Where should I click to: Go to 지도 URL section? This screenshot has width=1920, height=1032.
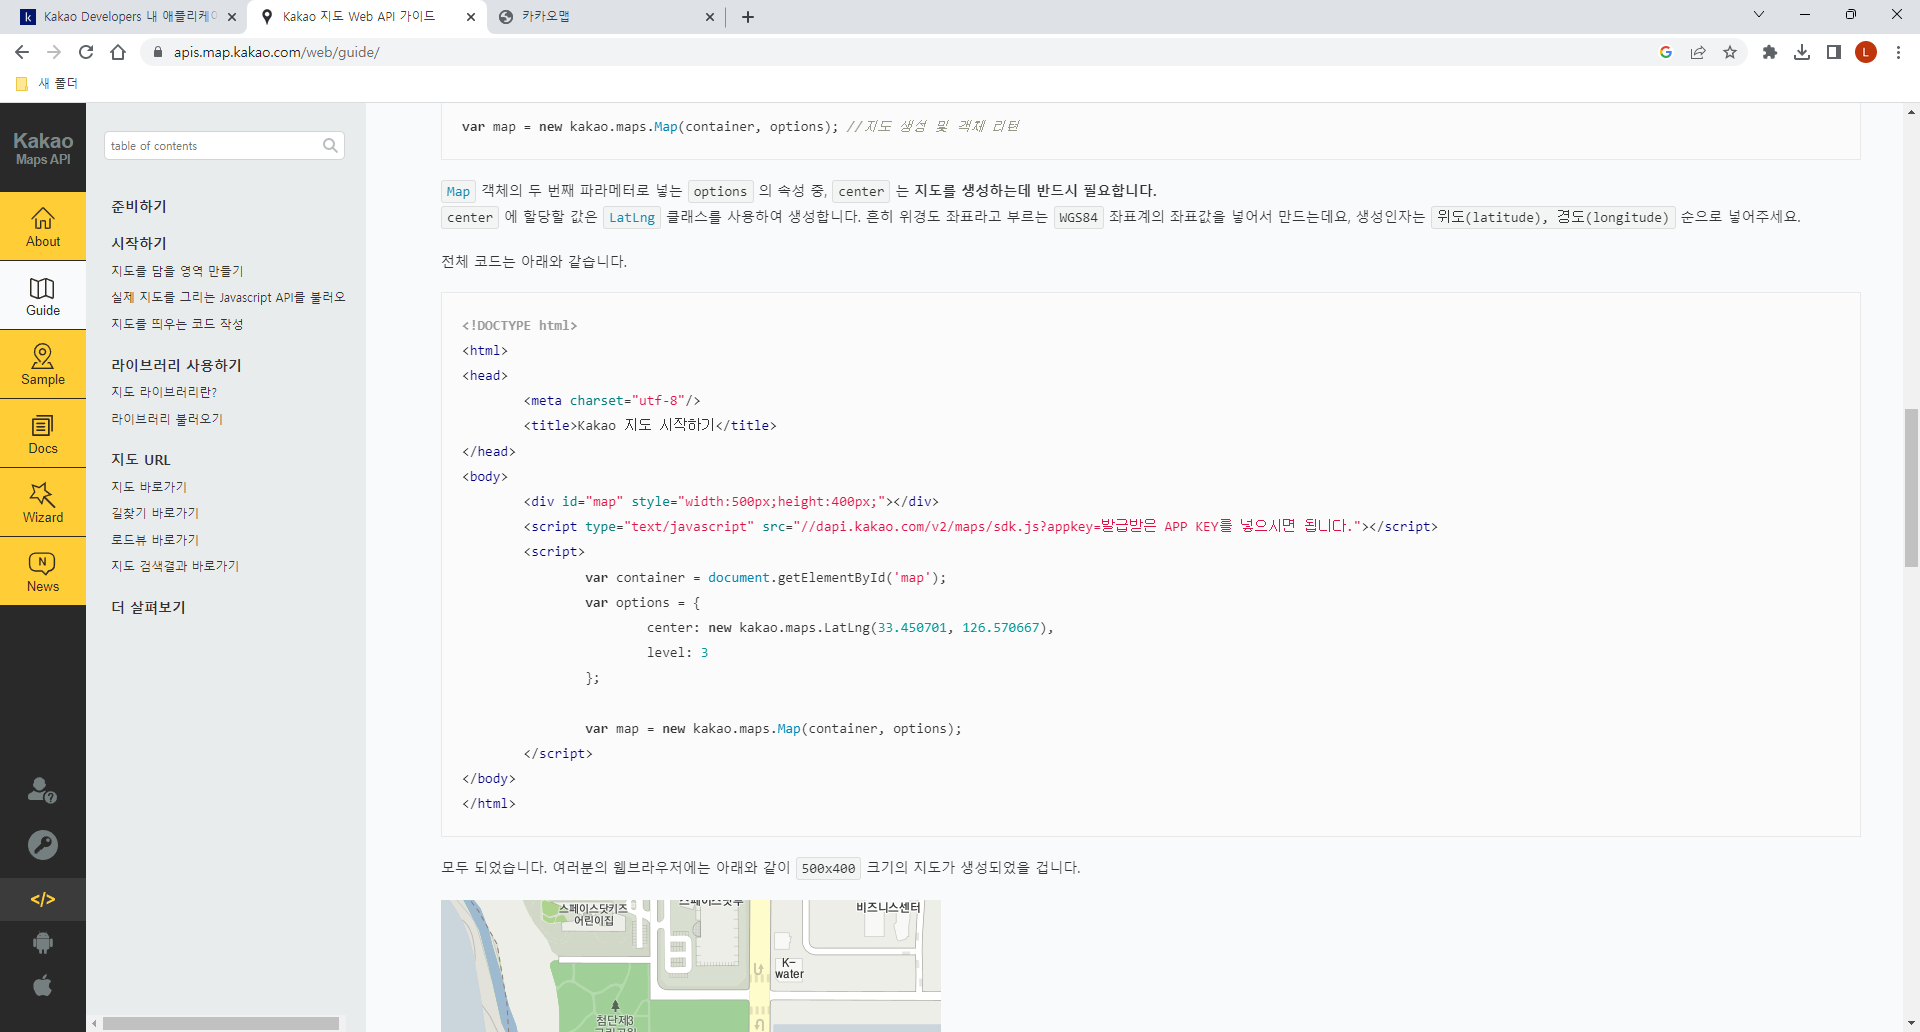click(x=141, y=459)
